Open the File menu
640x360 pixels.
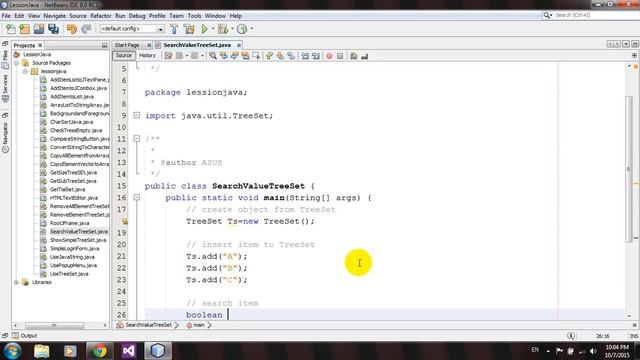[x=6, y=16]
